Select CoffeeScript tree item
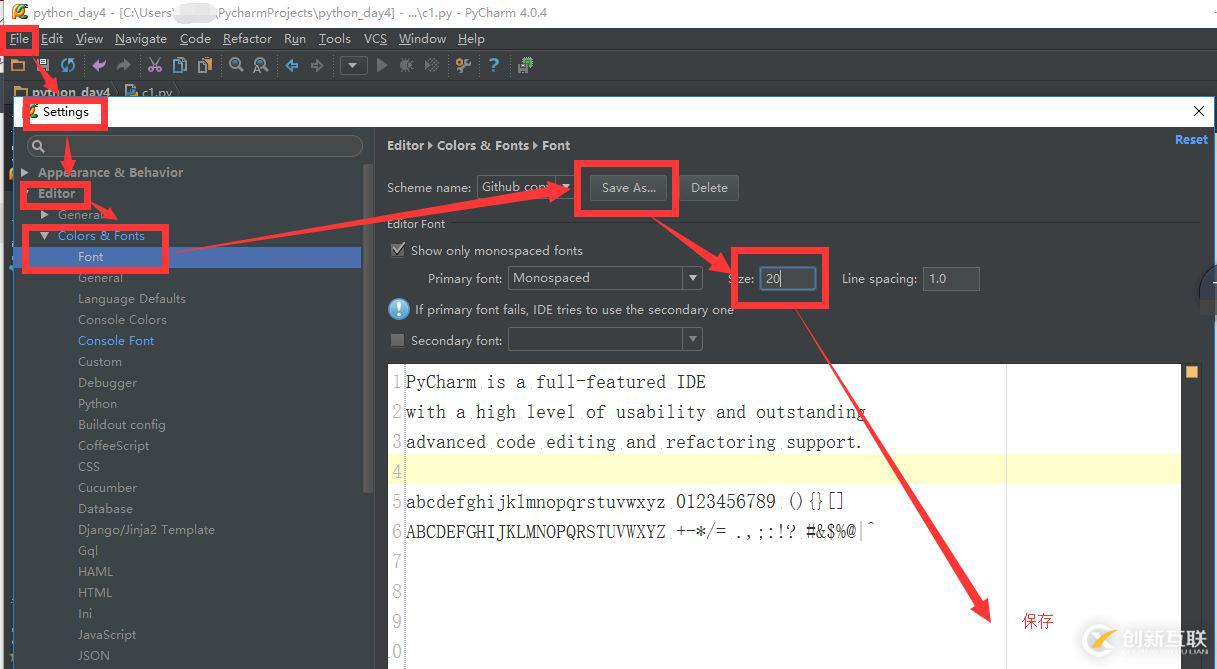The height and width of the screenshot is (669, 1217). coord(114,445)
